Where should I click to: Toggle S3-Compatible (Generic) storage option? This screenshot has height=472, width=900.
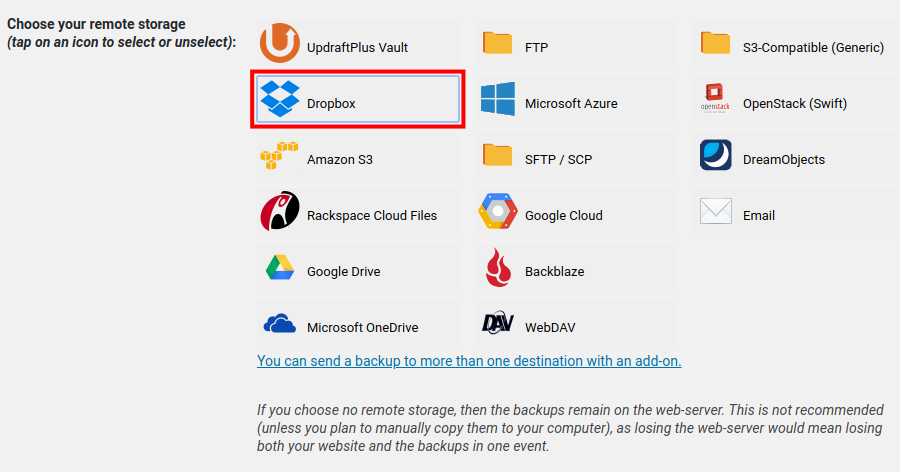812,47
